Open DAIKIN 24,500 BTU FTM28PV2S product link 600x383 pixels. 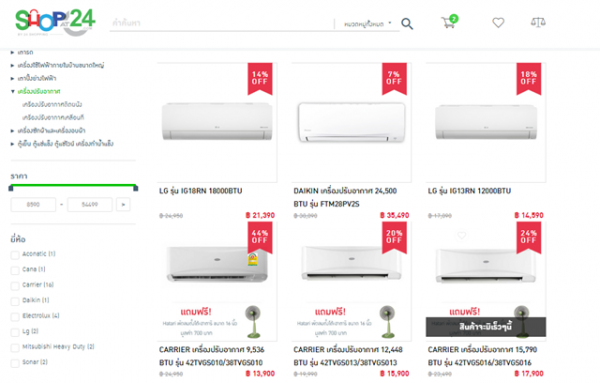pos(345,197)
